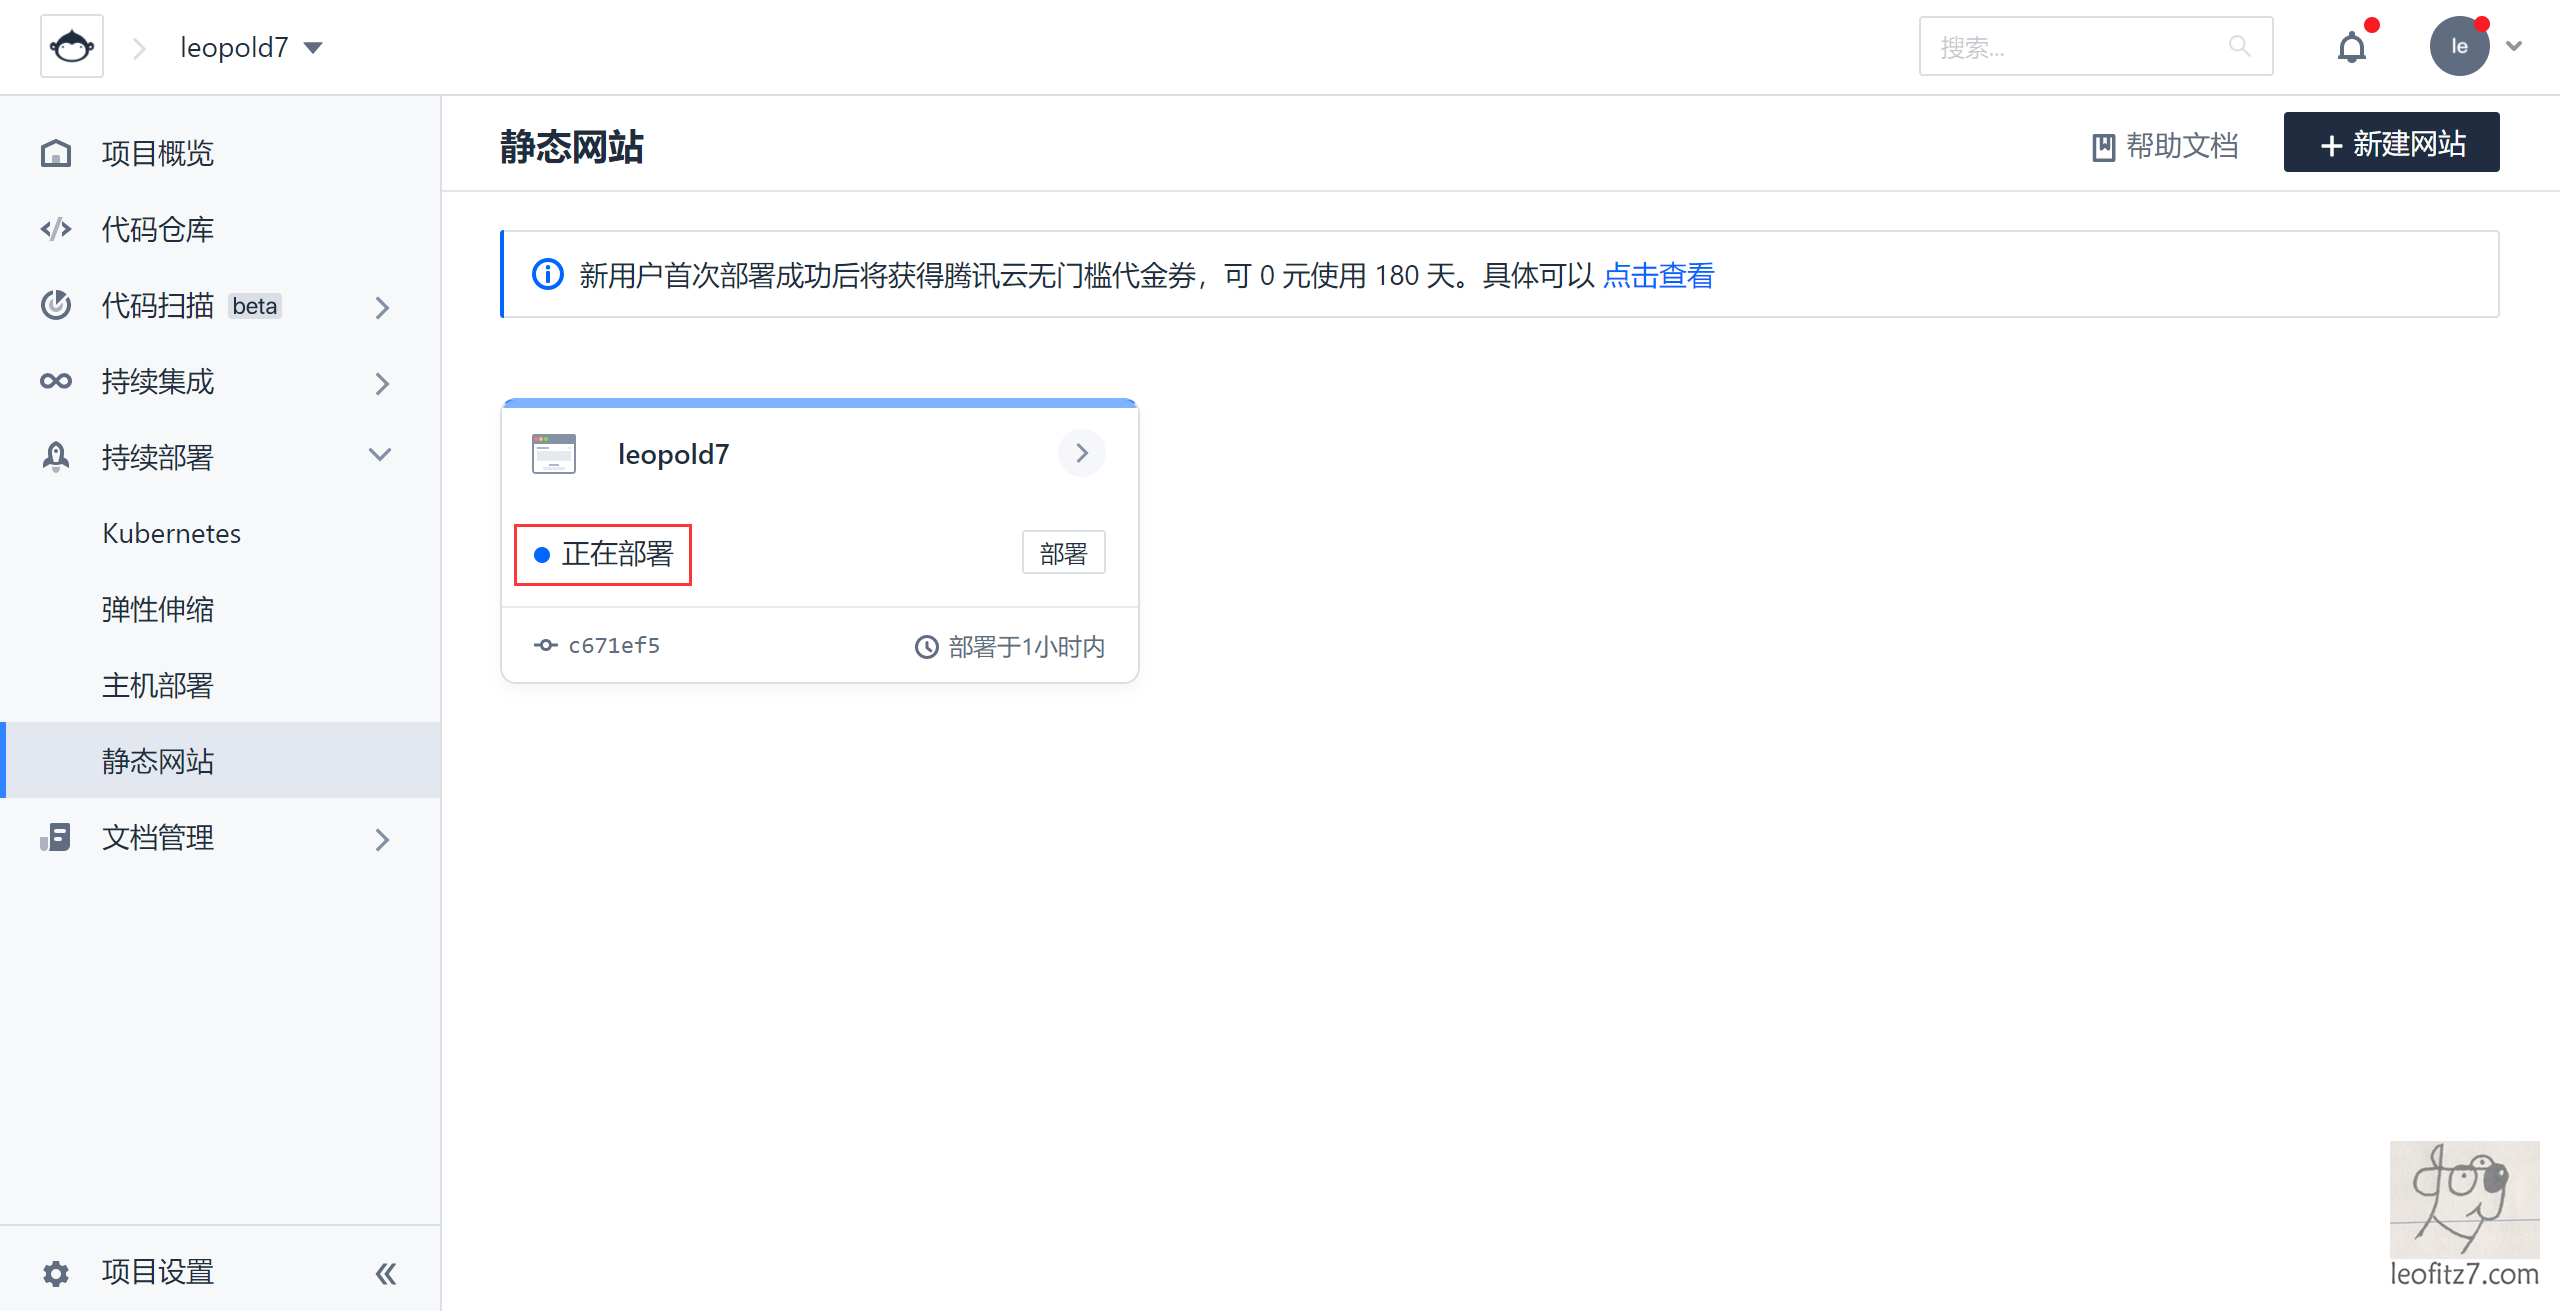The height and width of the screenshot is (1311, 2560).
Task: Switch to the Kubernetes section
Action: click(171, 532)
